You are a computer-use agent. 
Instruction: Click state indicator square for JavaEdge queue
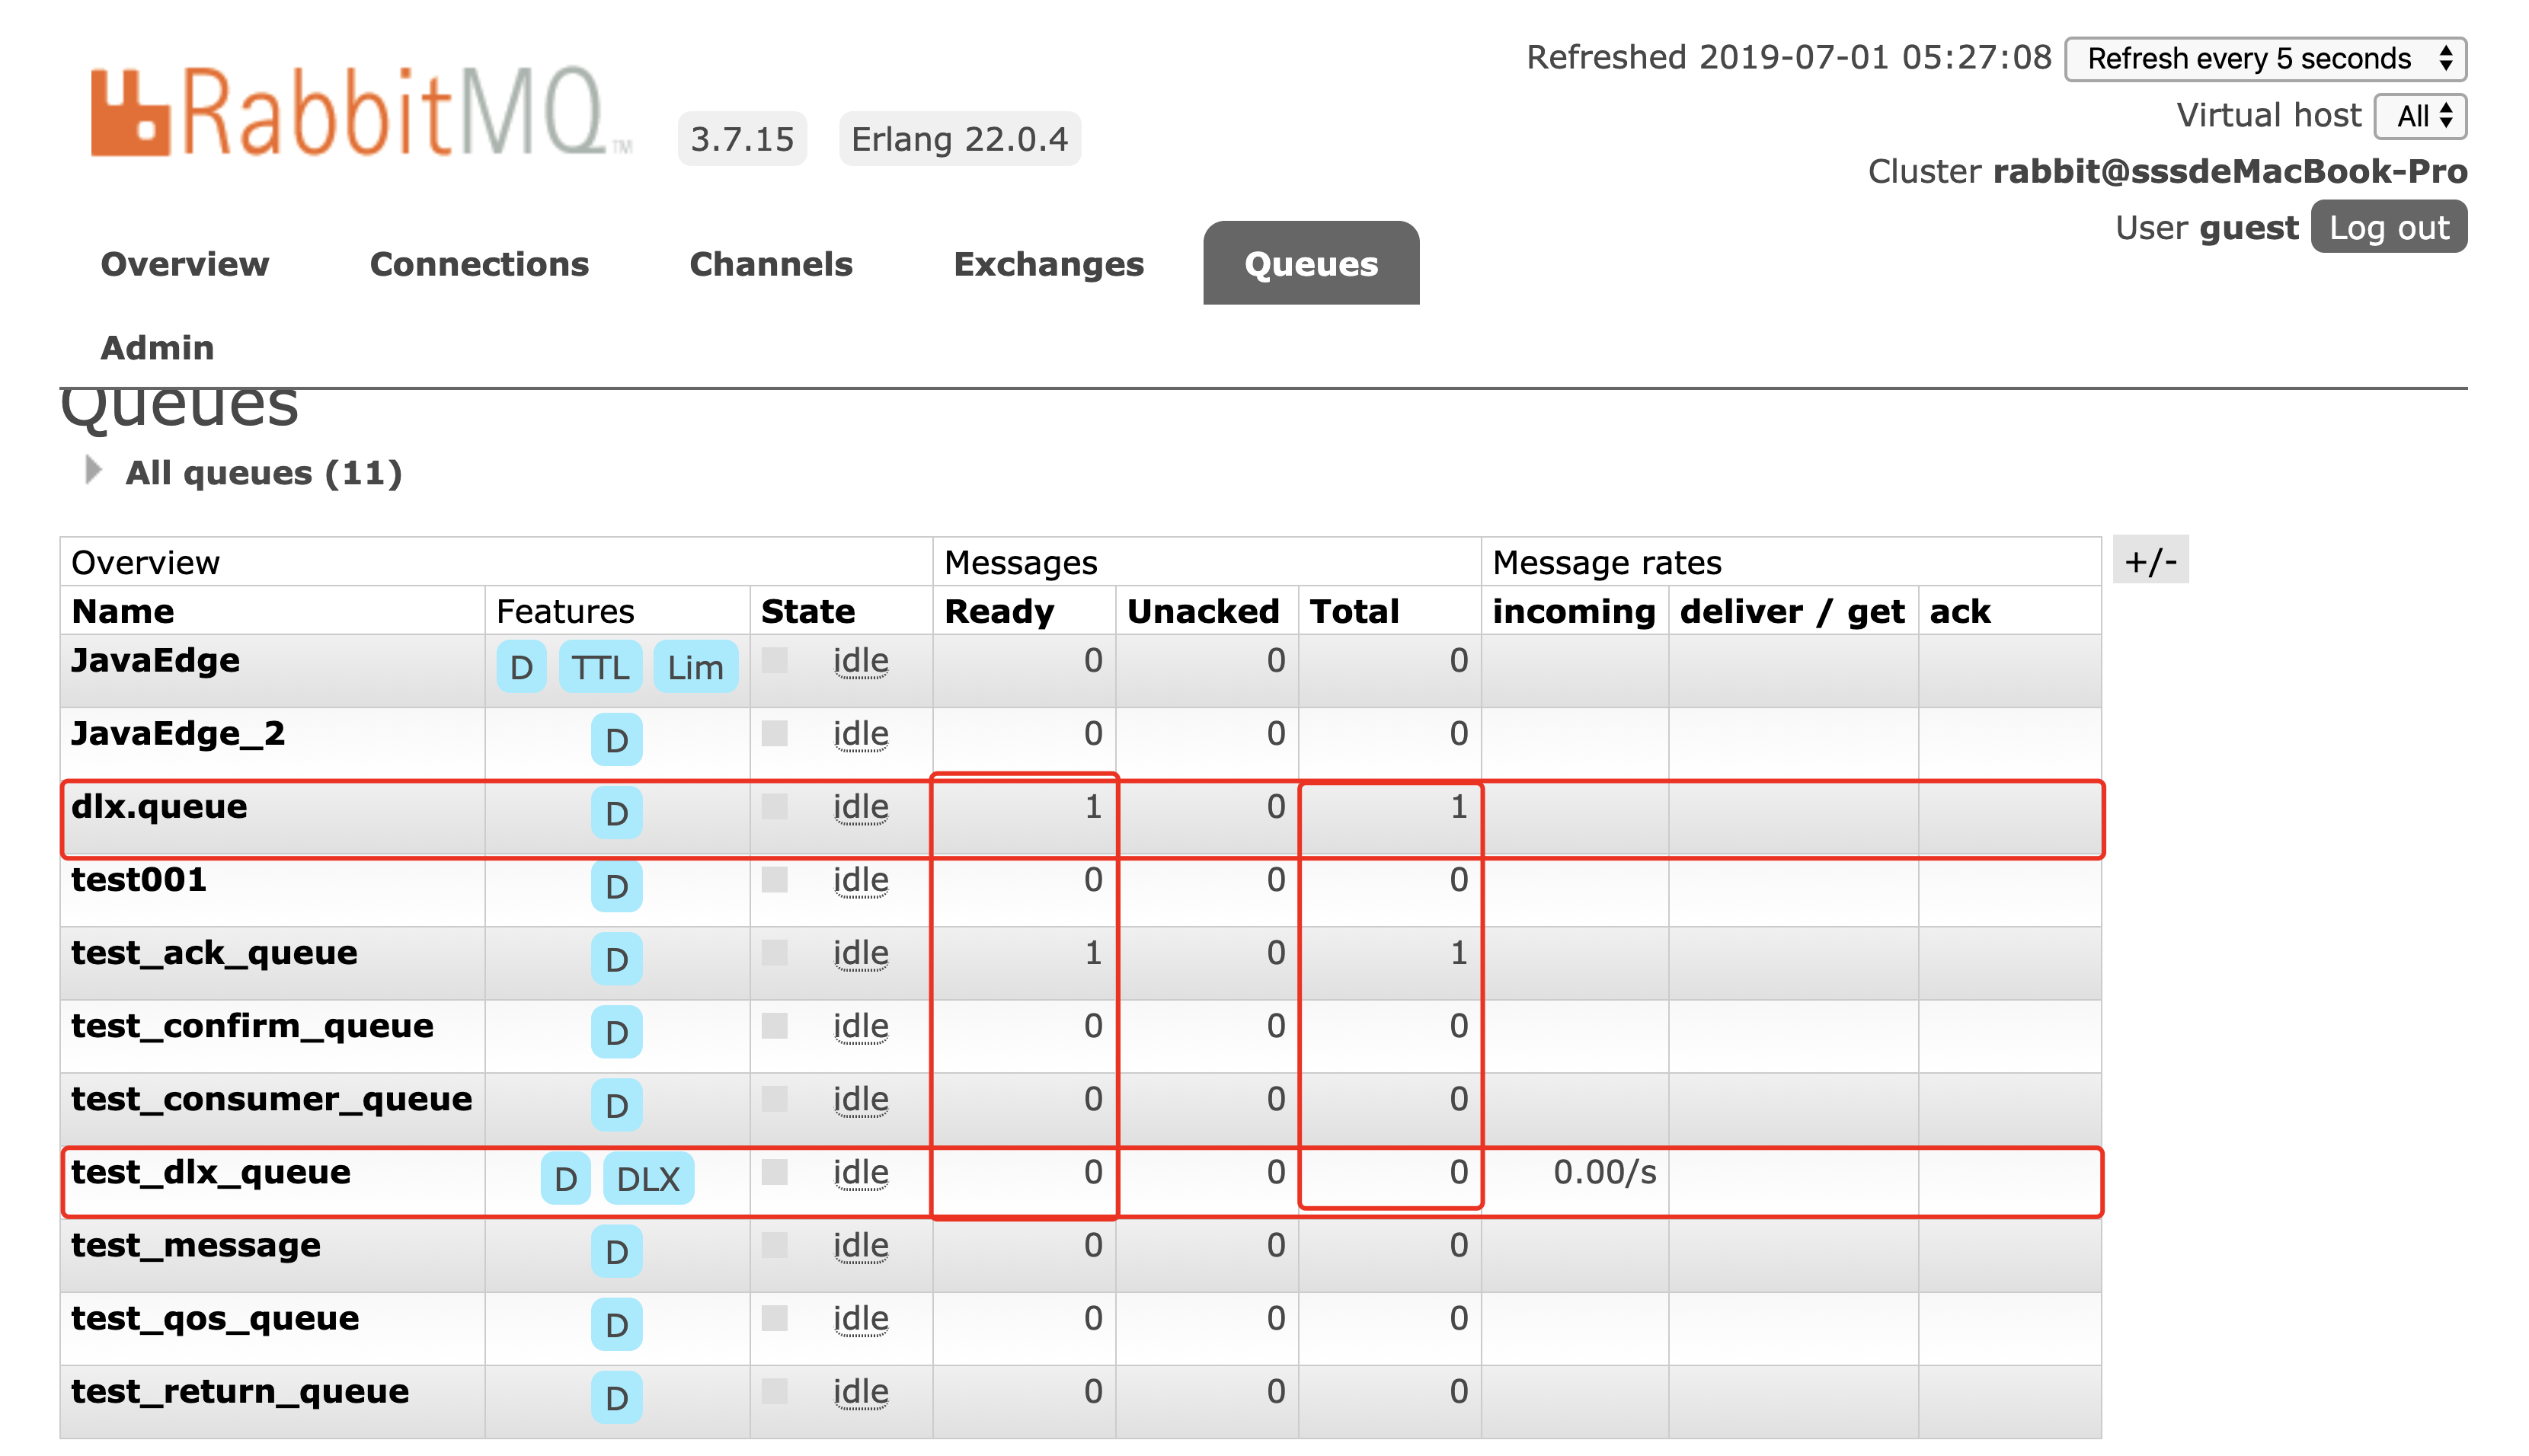774,660
